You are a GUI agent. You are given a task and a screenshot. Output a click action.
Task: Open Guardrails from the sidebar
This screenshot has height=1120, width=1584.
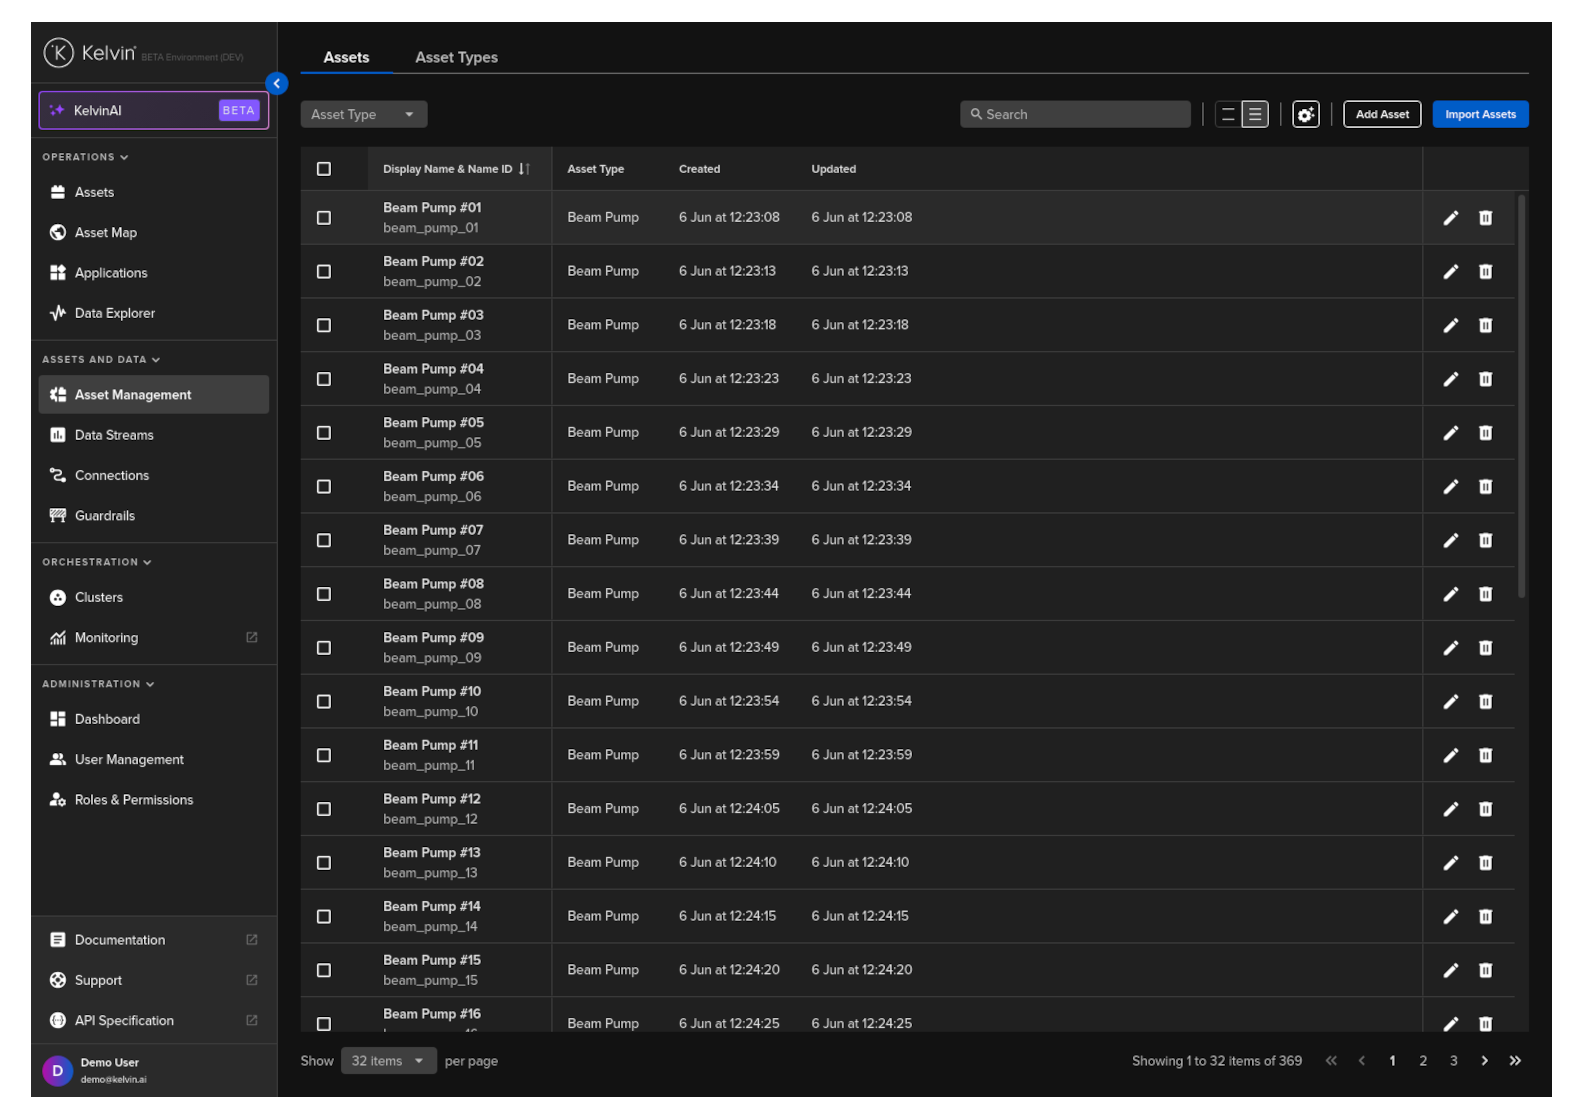pyautogui.click(x=104, y=516)
